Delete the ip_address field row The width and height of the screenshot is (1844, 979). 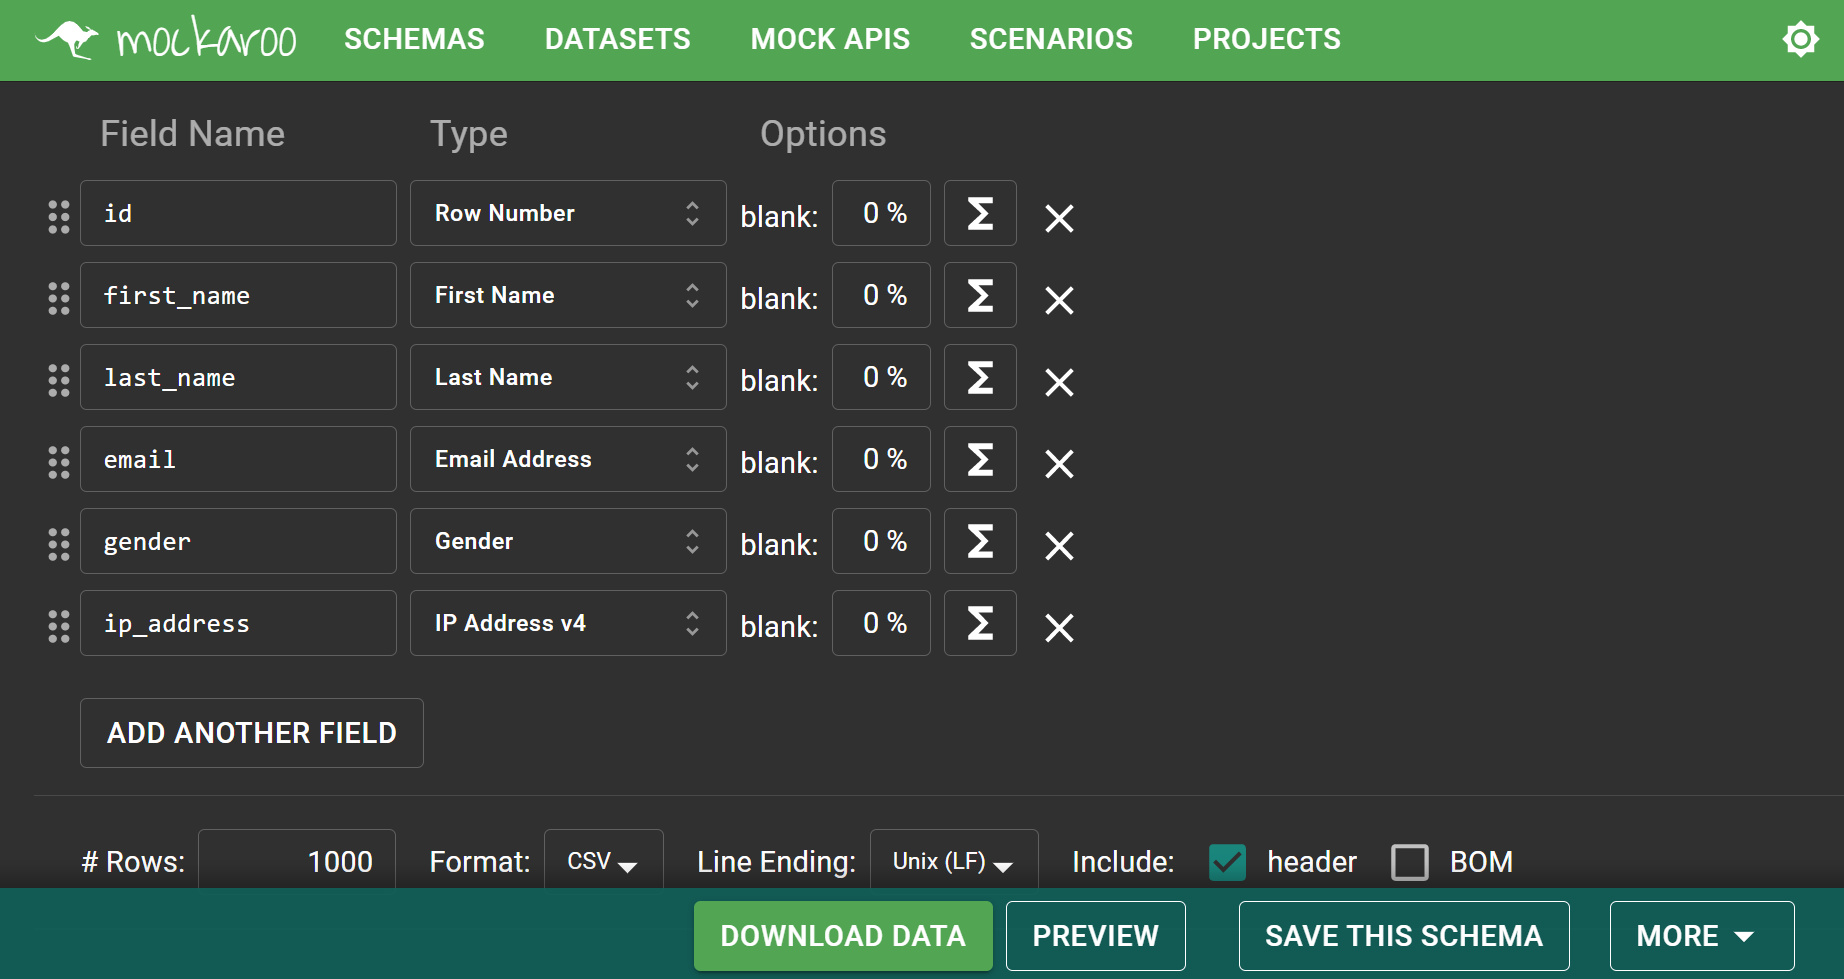(x=1059, y=628)
